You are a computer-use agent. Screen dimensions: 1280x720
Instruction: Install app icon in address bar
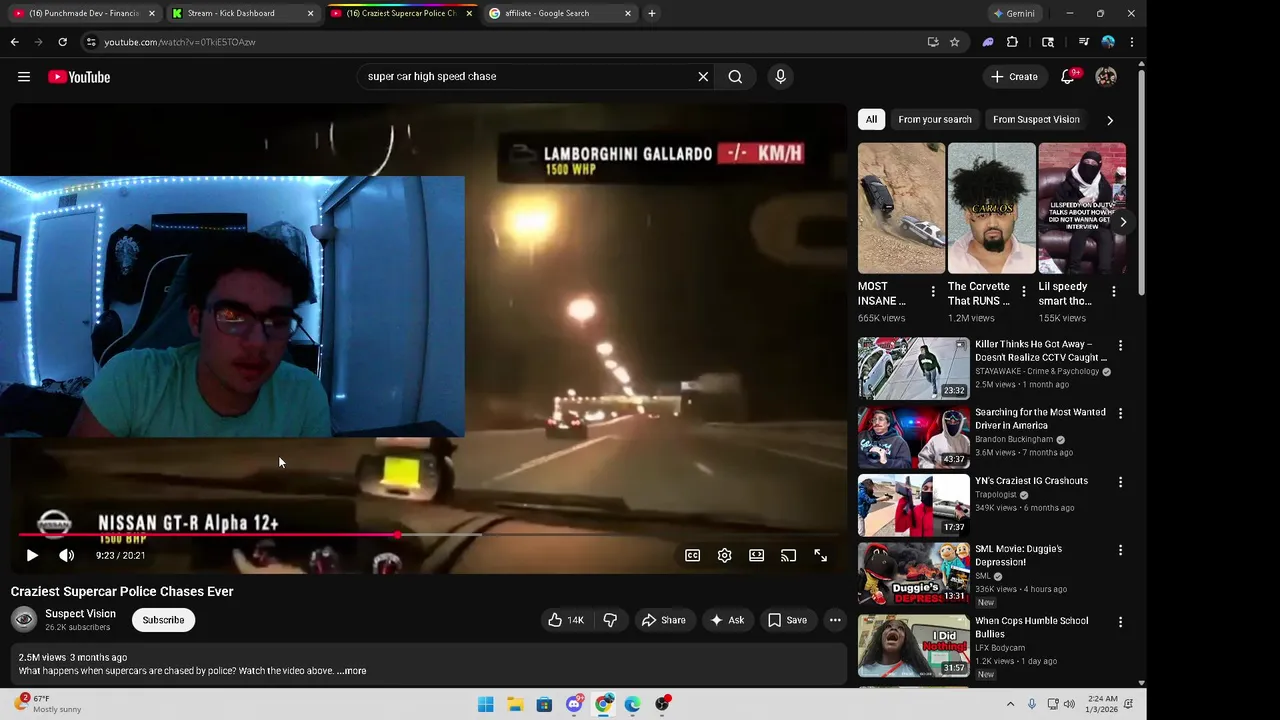[x=933, y=42]
